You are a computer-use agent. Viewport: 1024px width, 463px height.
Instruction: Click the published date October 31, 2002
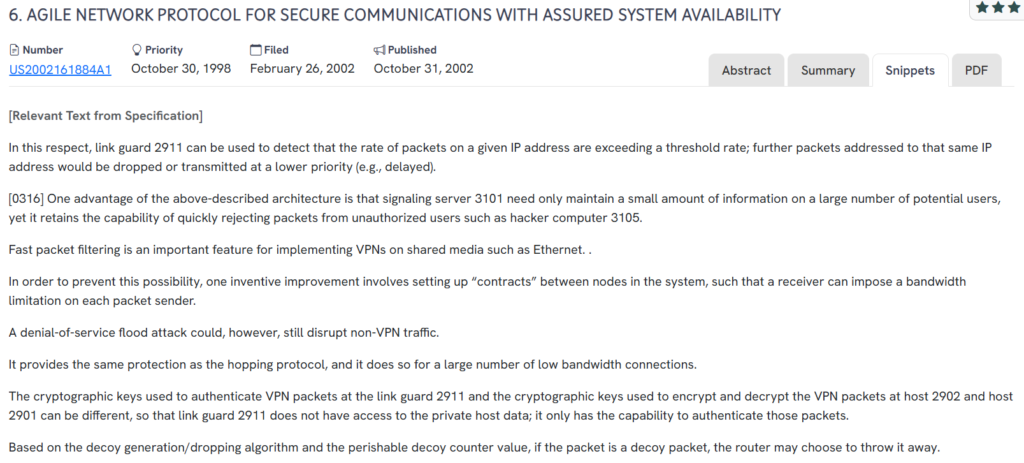(x=423, y=69)
